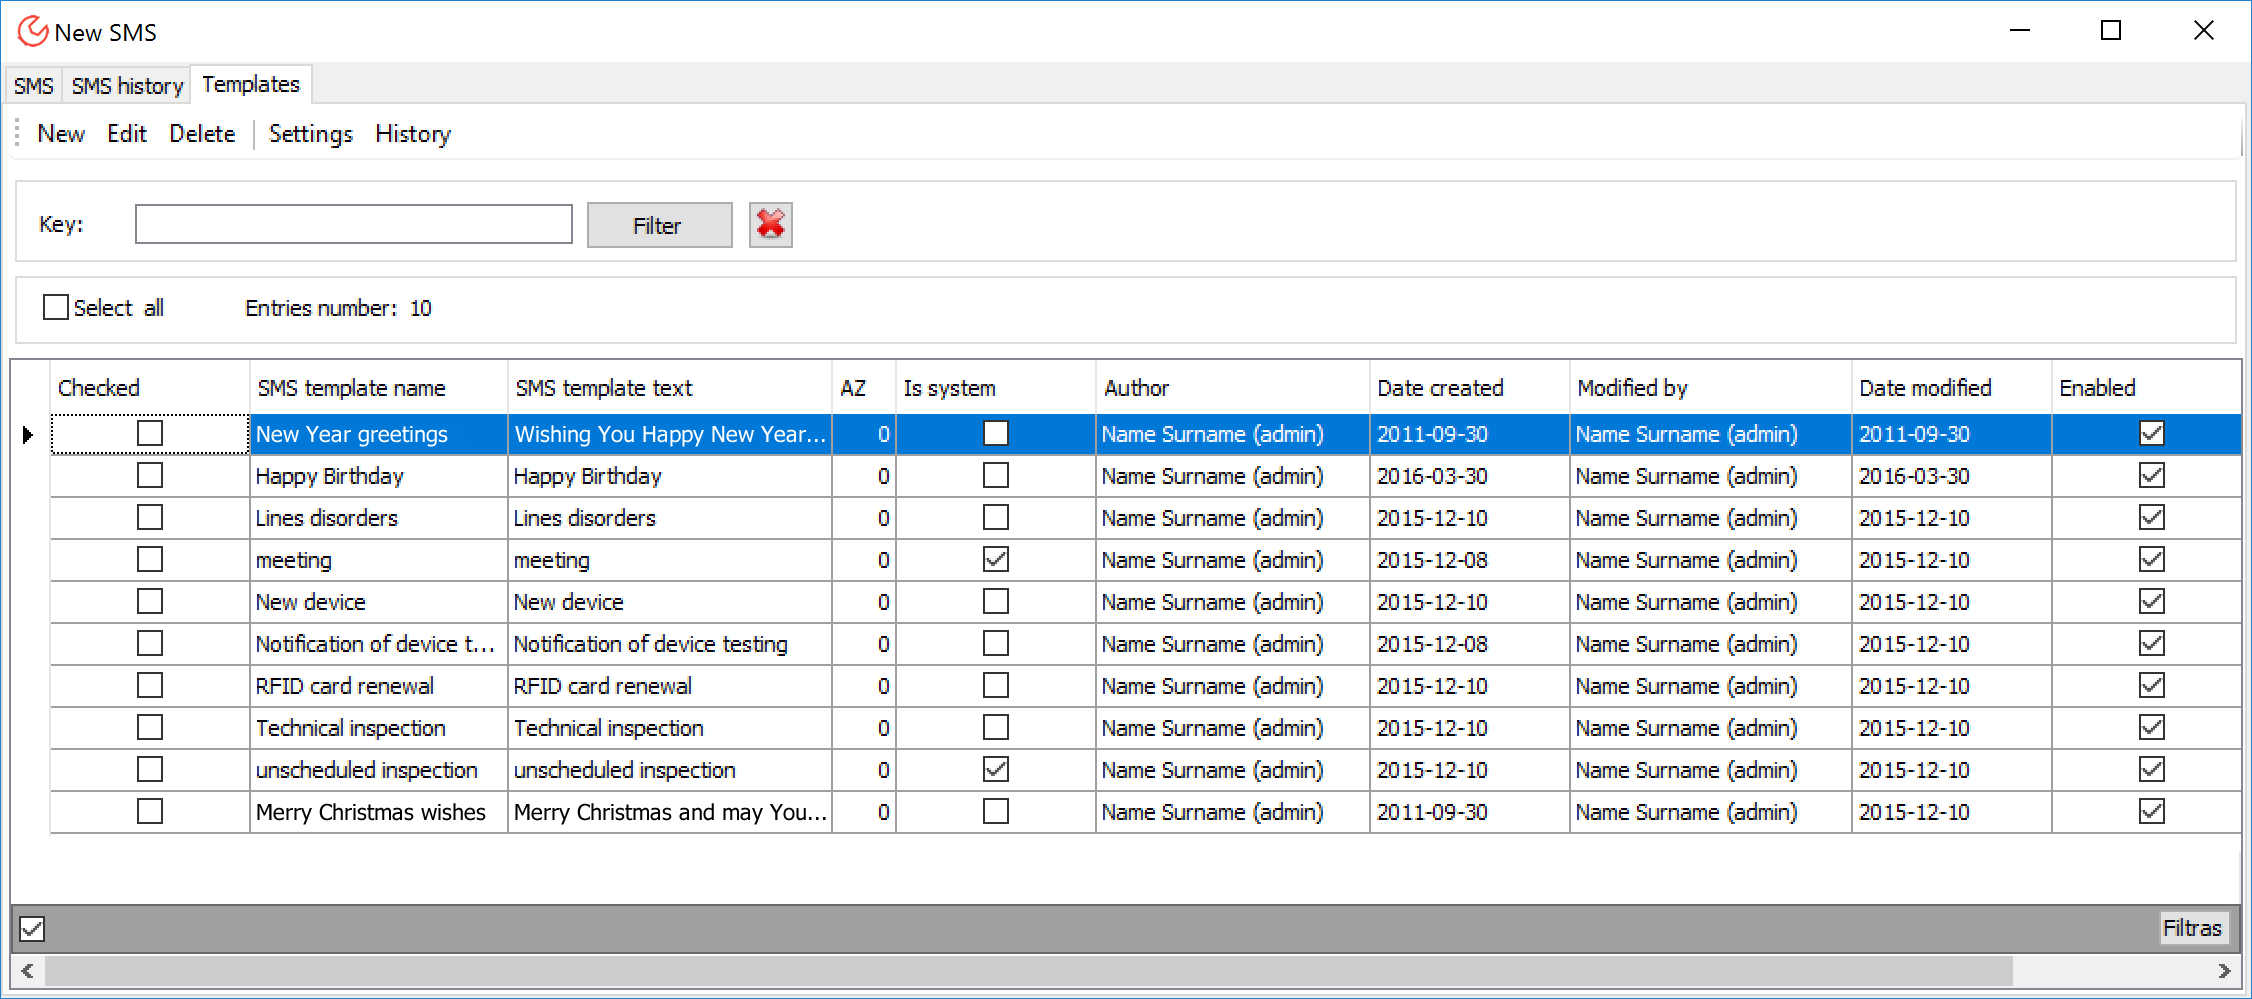
Task: Toggle Enabled checkbox for RFID card renewal
Action: [2152, 685]
